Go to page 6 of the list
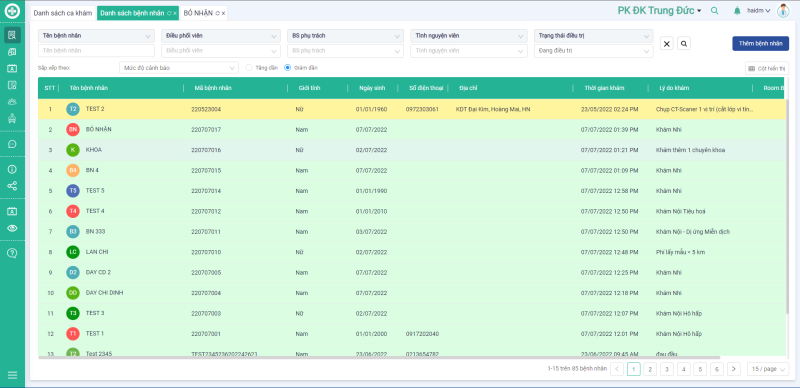800x388 pixels. [x=717, y=369]
